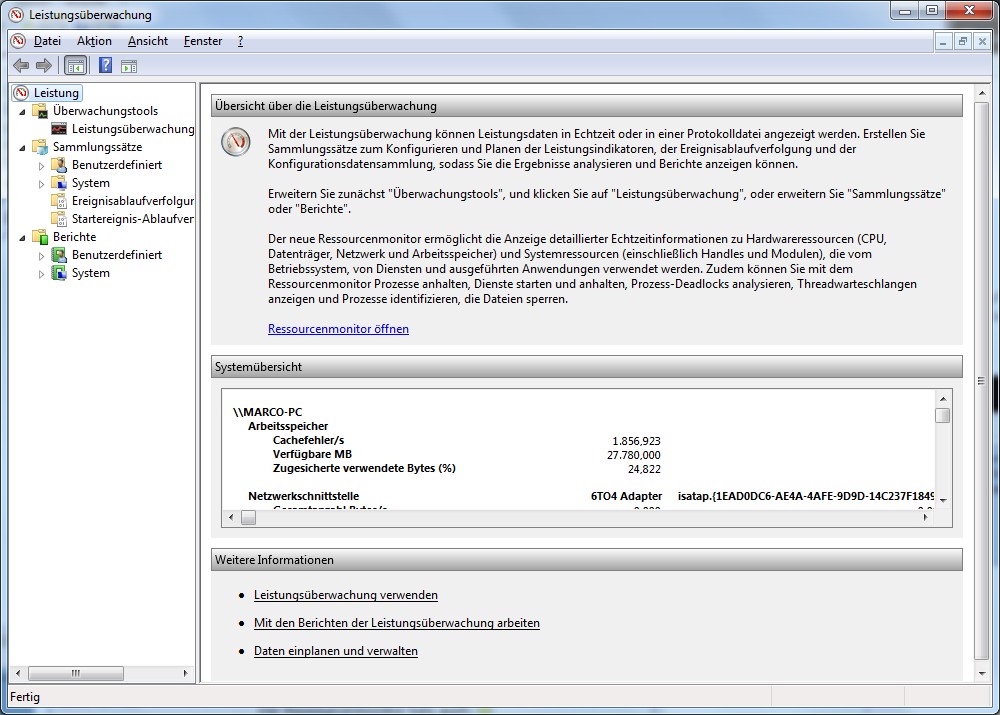Expand System under Sammlungssätze
The width and height of the screenshot is (1000, 715).
pyautogui.click(x=41, y=184)
